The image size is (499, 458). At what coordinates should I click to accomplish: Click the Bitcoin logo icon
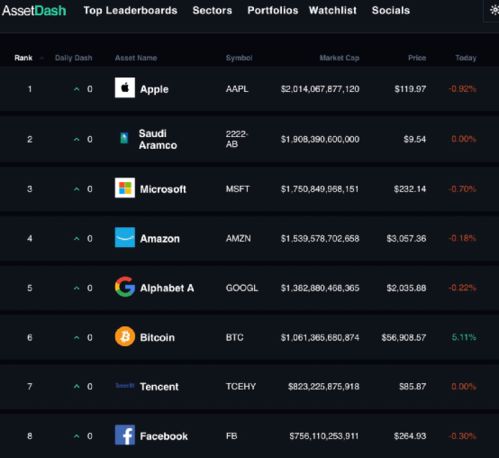coord(125,336)
